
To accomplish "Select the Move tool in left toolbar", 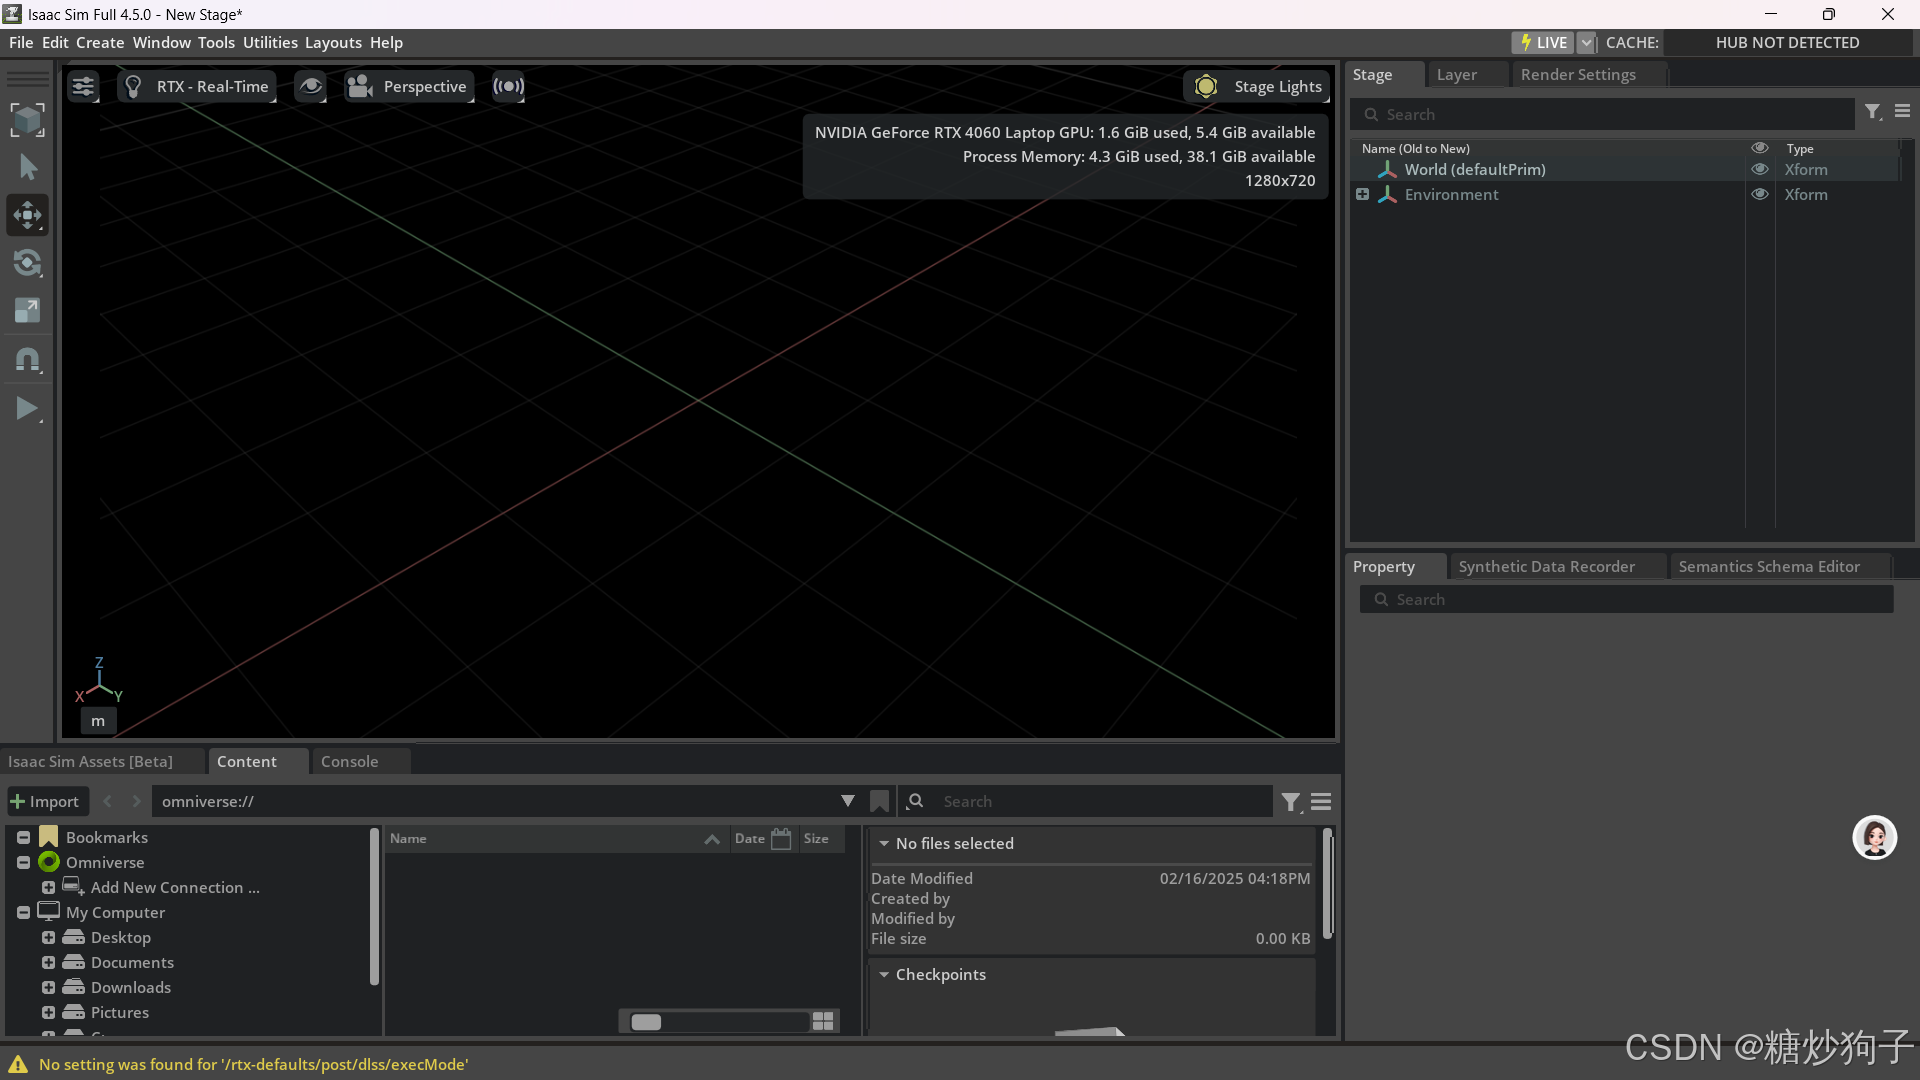I will [x=27, y=215].
